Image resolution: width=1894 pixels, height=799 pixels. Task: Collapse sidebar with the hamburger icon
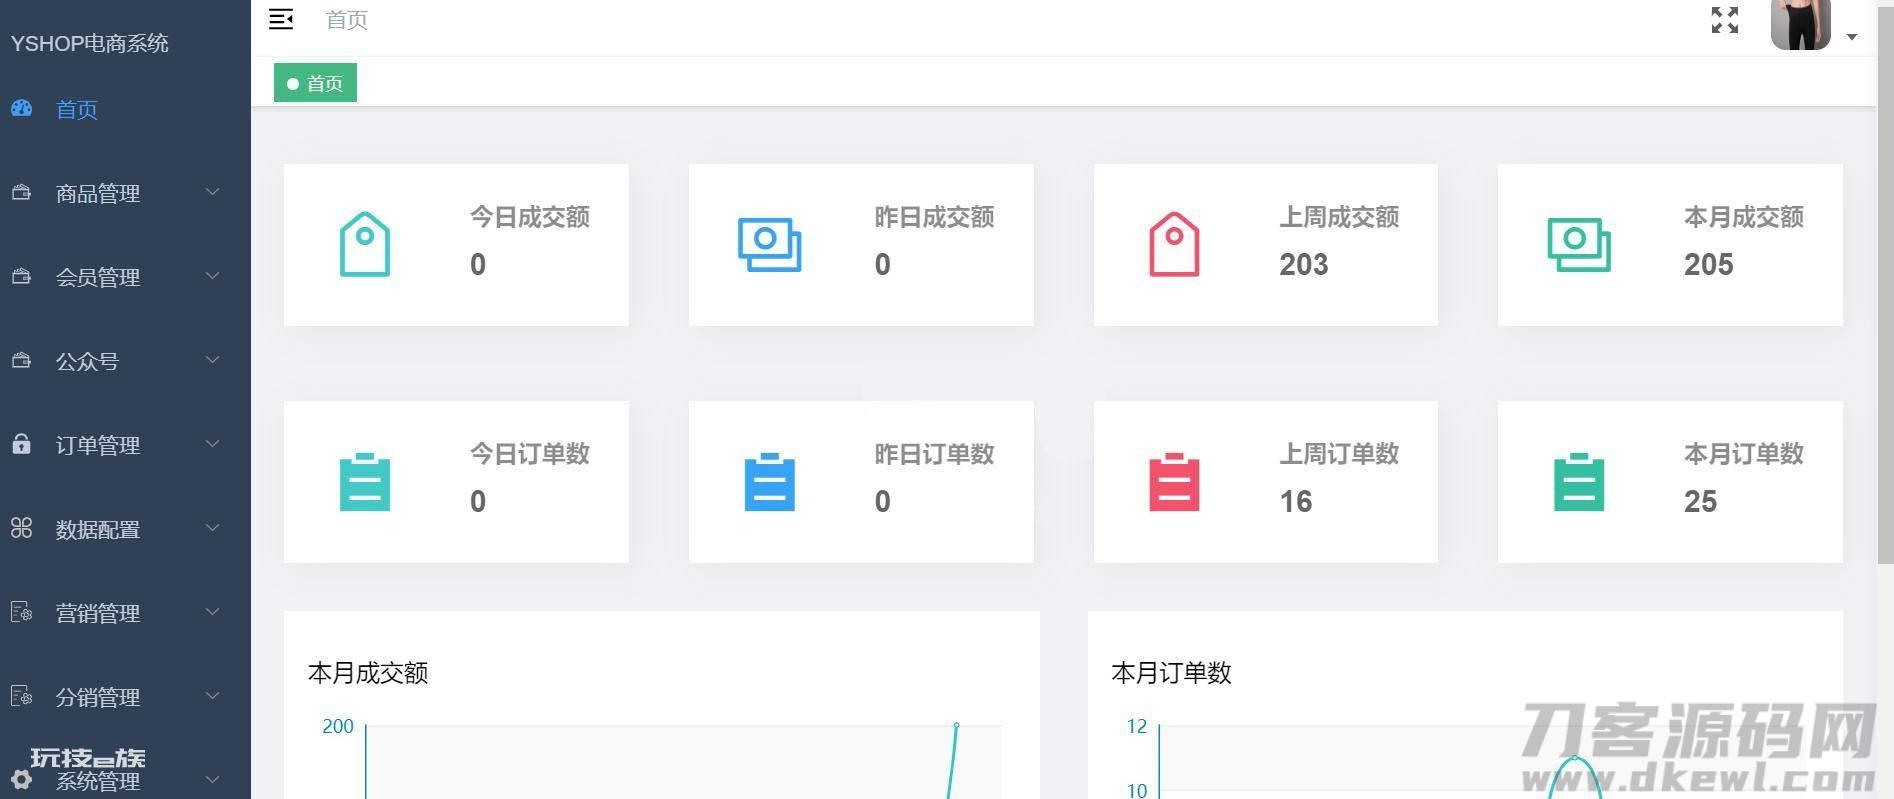(x=281, y=19)
